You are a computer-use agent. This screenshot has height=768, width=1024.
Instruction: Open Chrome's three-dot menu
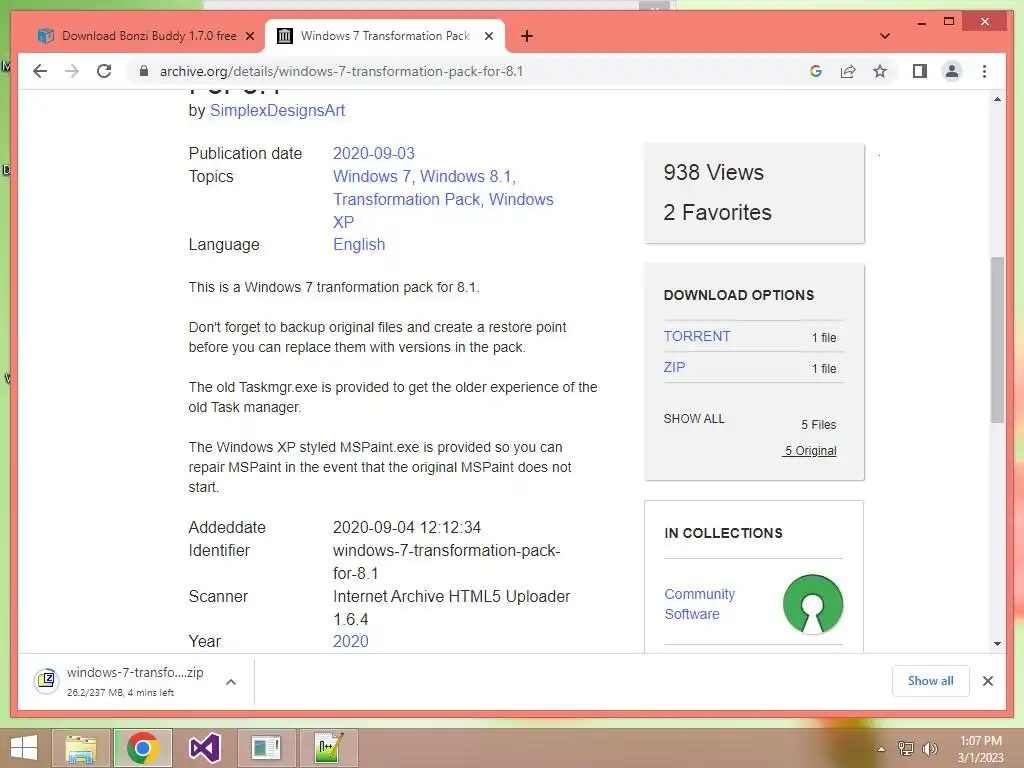pos(984,71)
